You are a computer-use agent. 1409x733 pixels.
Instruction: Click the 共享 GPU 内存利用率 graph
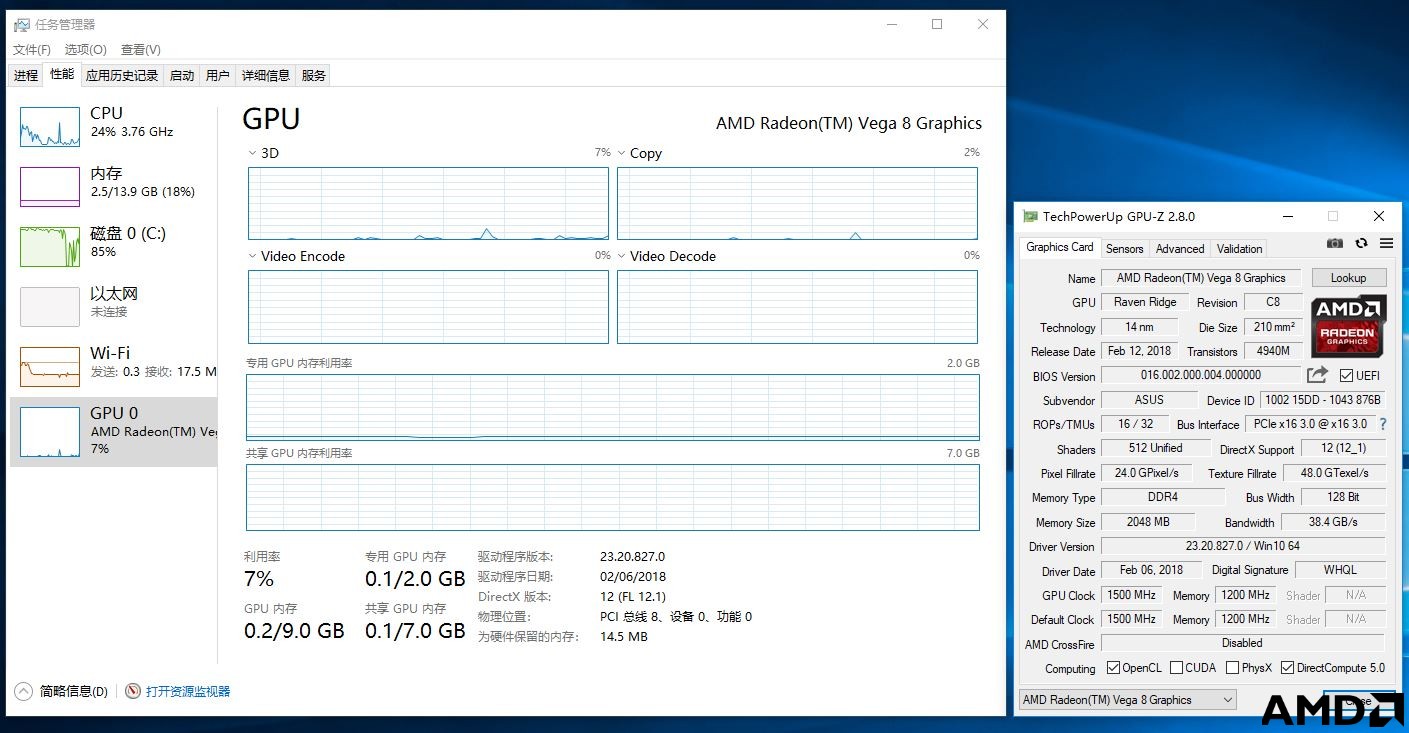613,497
